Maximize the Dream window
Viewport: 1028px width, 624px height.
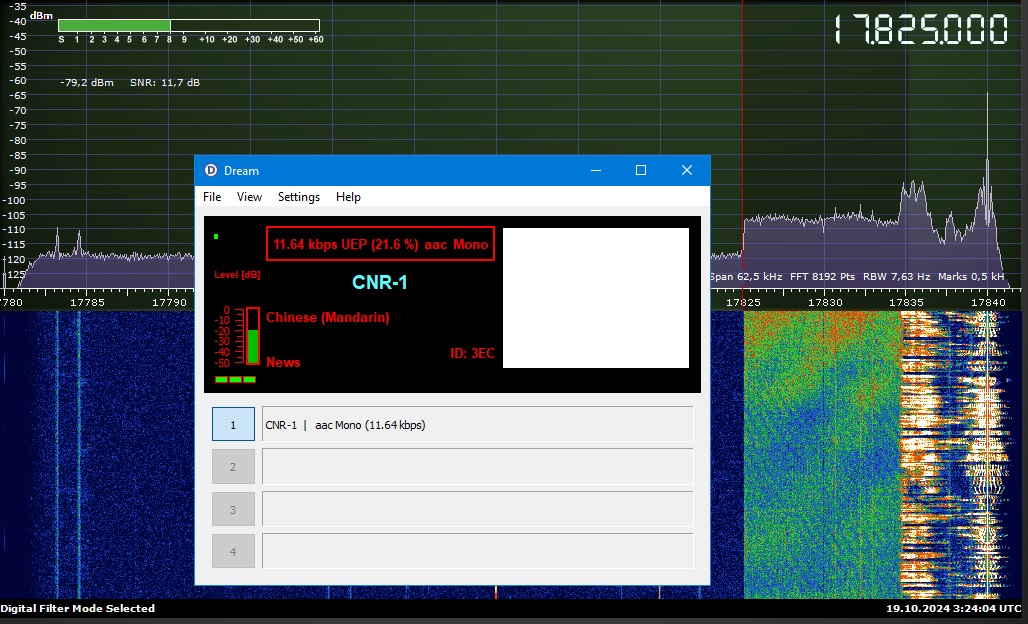[x=641, y=170]
